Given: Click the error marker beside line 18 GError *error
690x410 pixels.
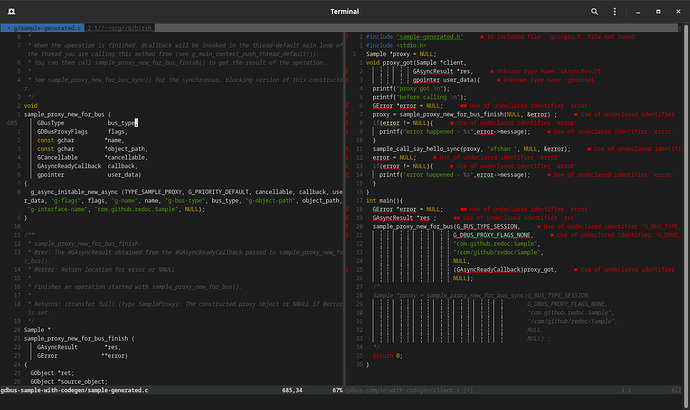Looking at the screenshot, I should 348,209.
